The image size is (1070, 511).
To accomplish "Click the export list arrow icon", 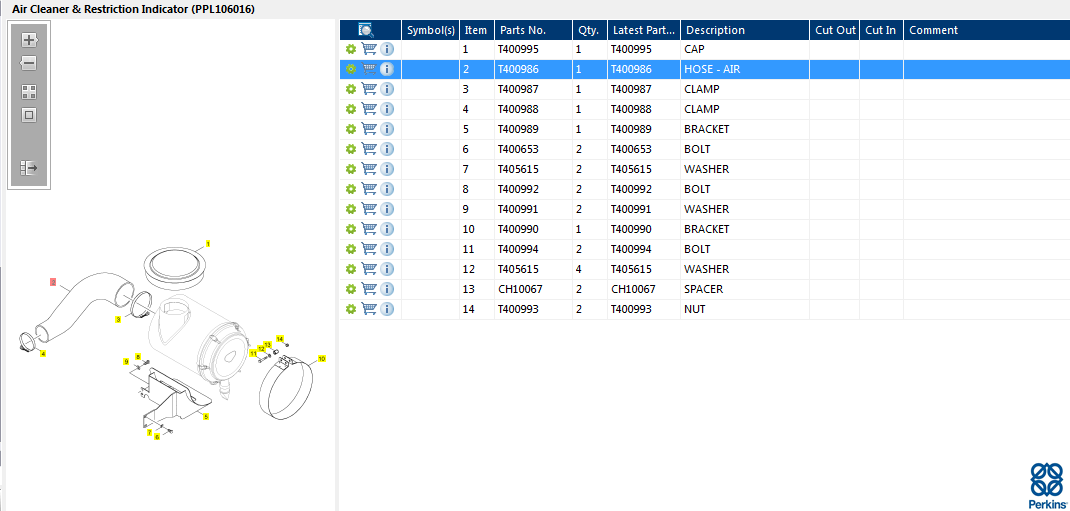I will coord(29,168).
